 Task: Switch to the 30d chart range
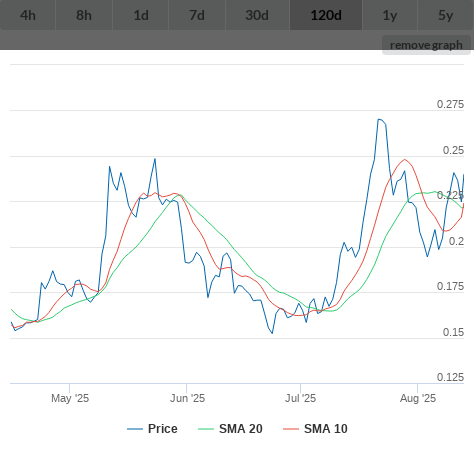pyautogui.click(x=257, y=15)
